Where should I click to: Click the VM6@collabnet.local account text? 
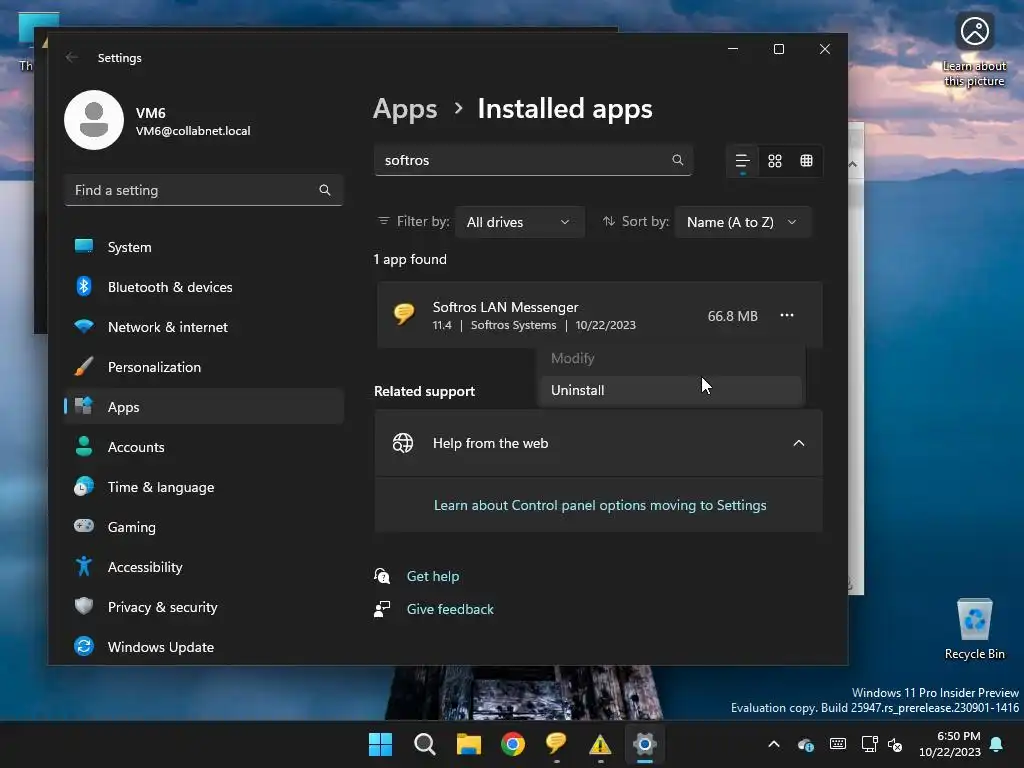click(193, 131)
